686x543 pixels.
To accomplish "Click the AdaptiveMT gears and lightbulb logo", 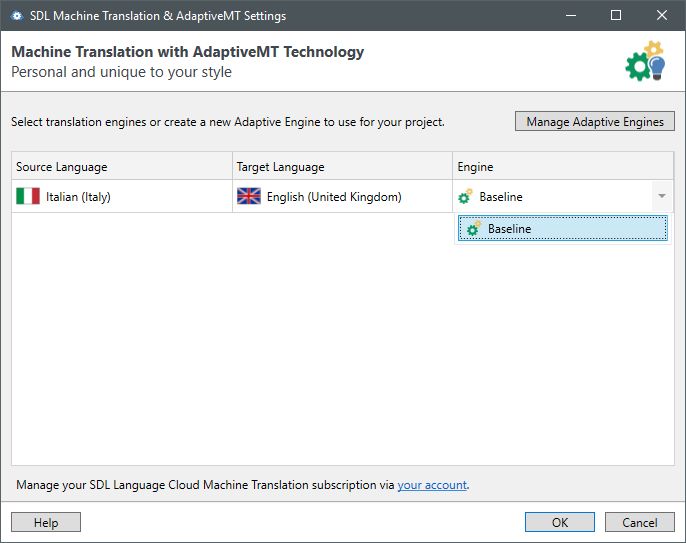I will pyautogui.click(x=644, y=62).
